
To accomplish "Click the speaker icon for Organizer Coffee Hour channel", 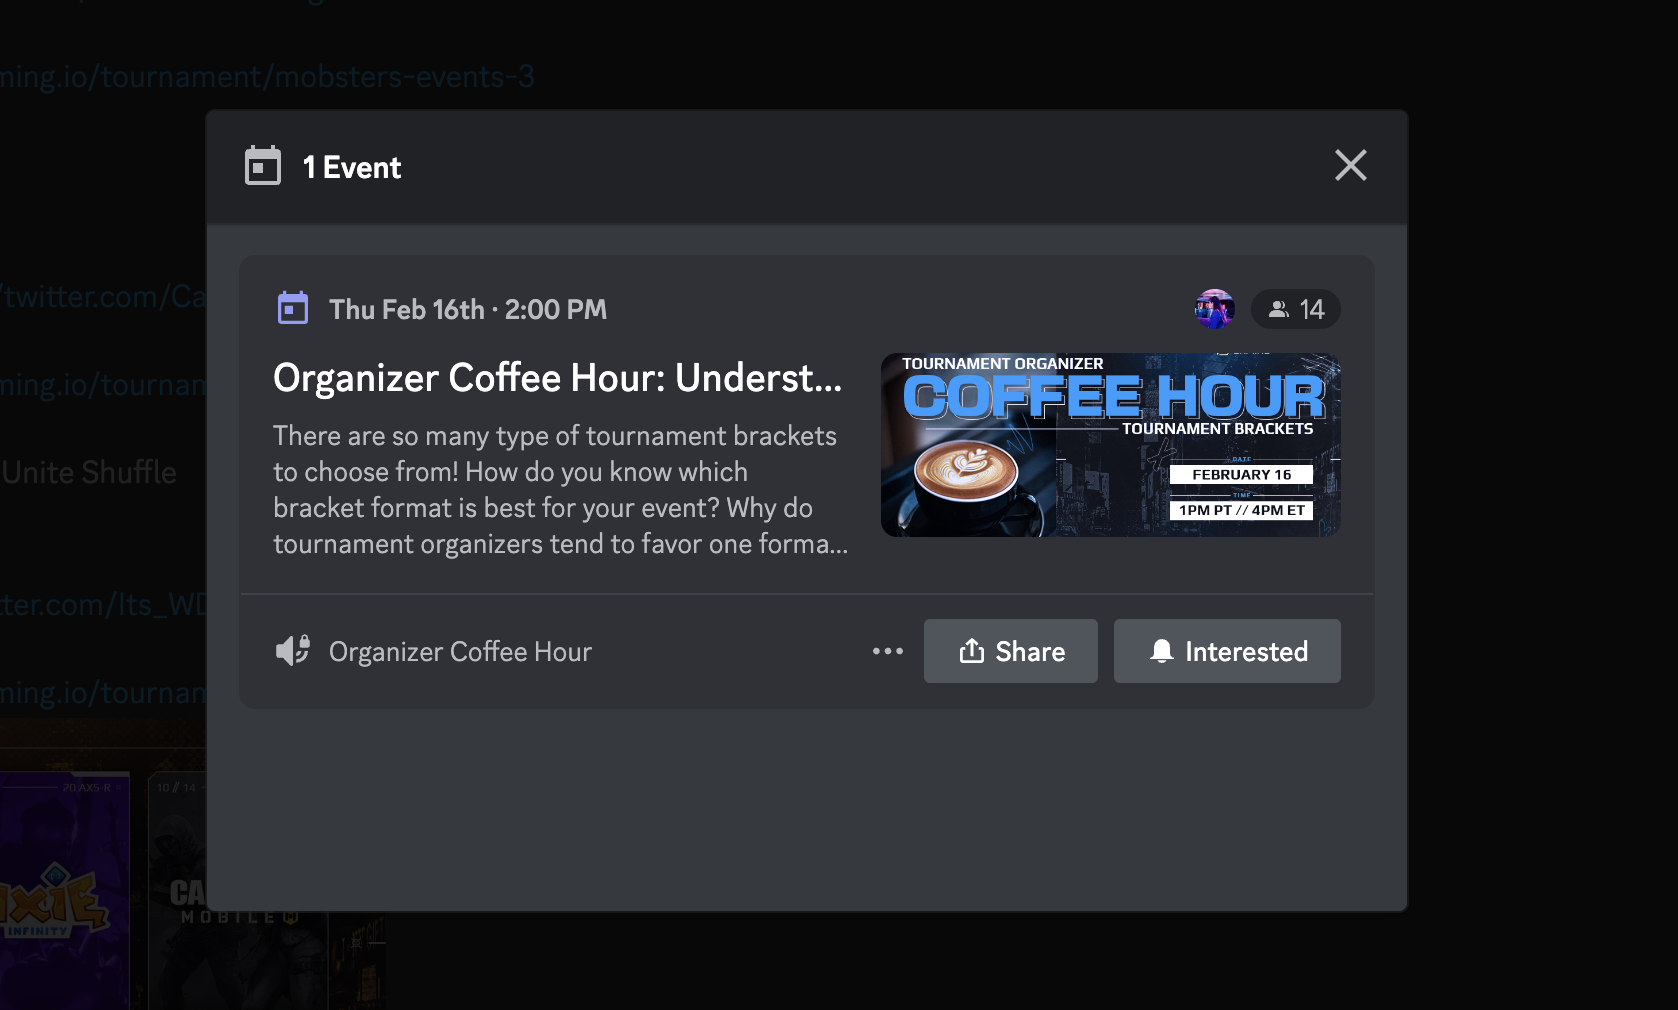I will point(291,651).
